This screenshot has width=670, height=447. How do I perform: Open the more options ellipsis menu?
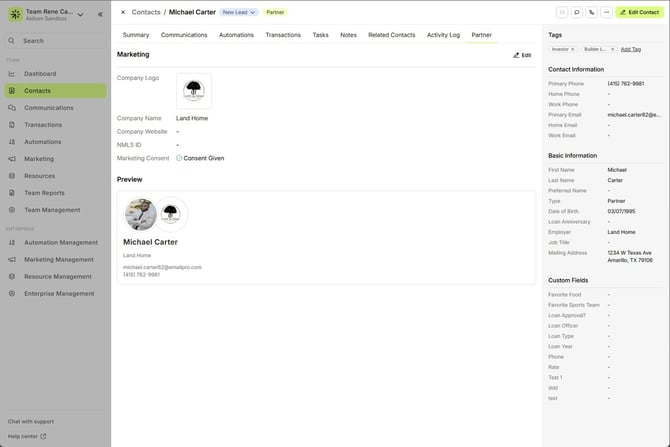click(606, 12)
